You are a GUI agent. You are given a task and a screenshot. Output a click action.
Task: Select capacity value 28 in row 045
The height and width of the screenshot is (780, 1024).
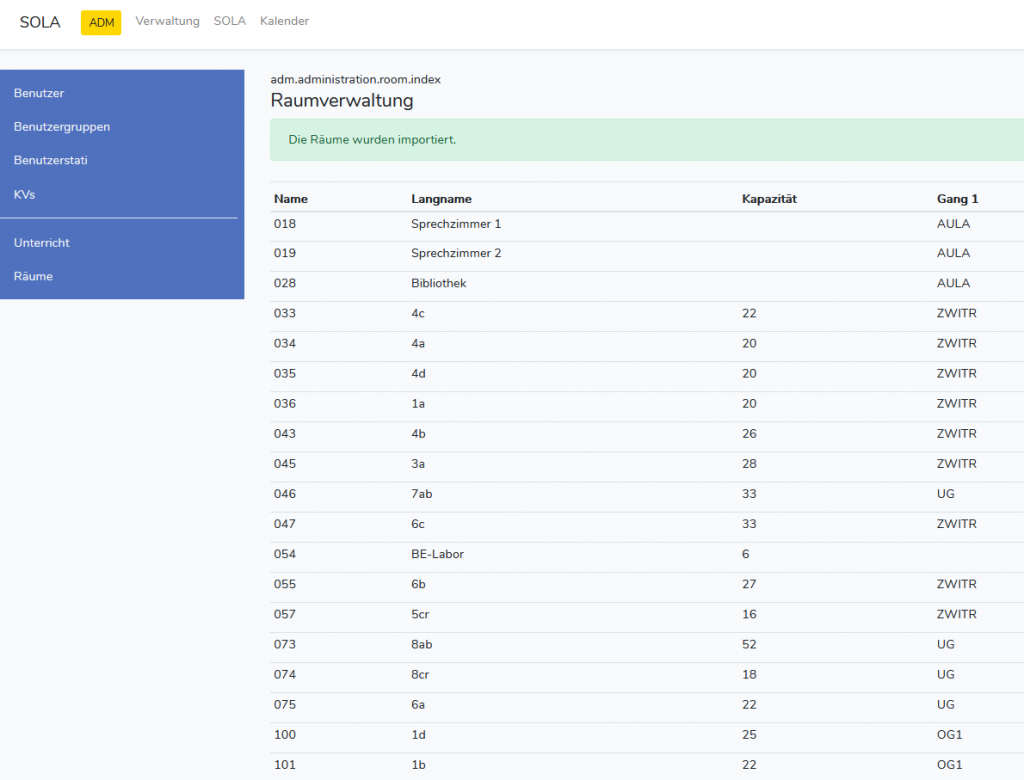point(749,463)
